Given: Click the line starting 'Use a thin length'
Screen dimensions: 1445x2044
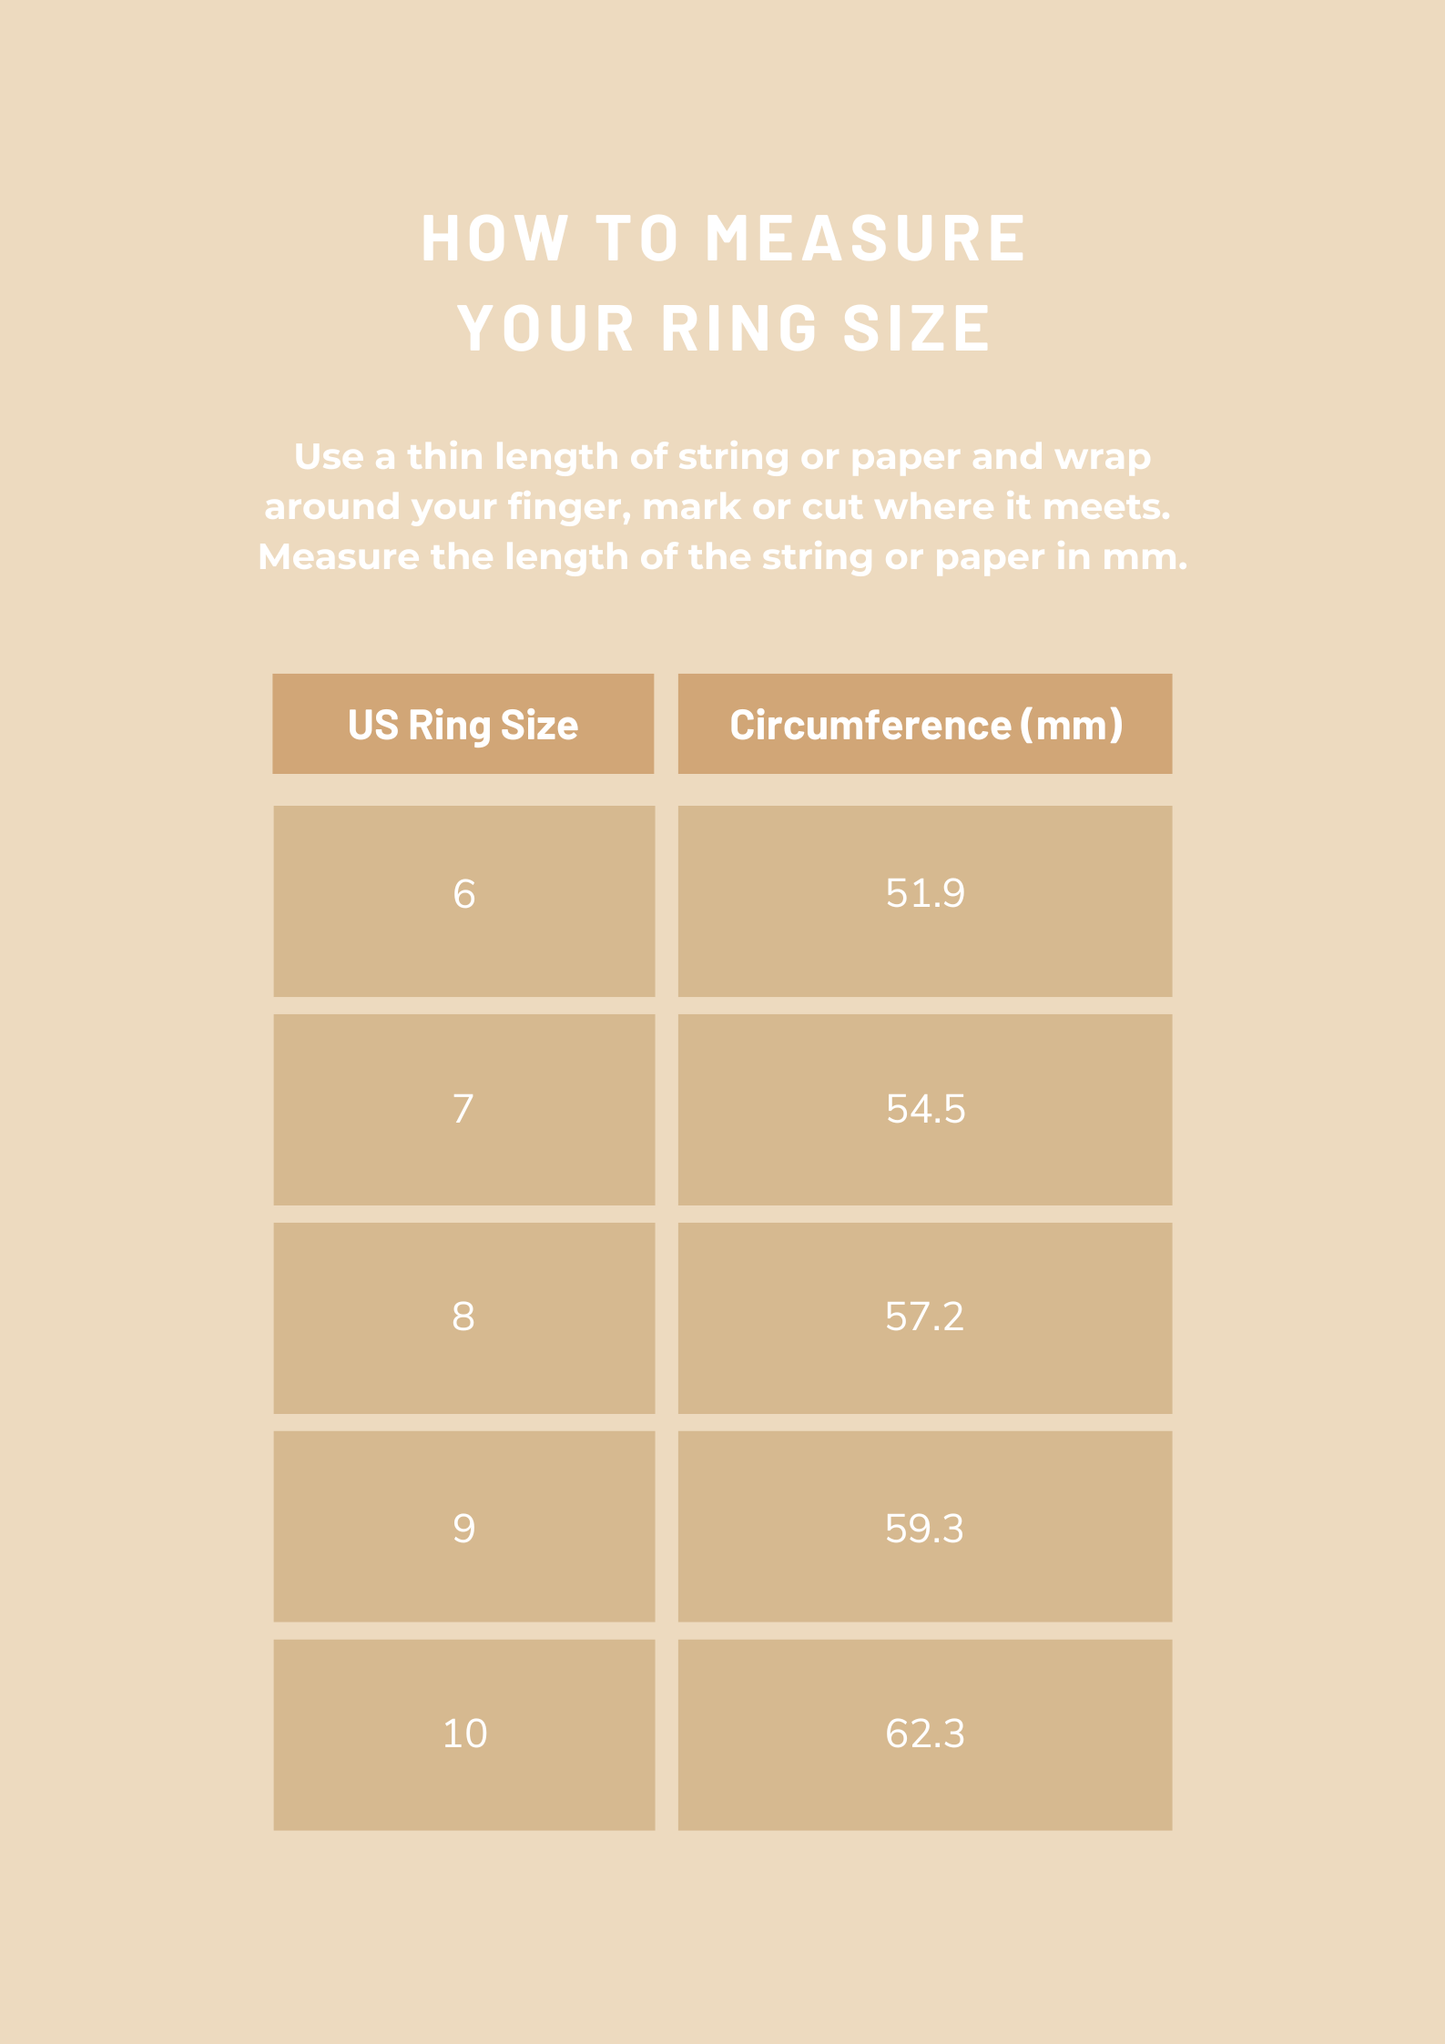Looking at the screenshot, I should coord(722,457).
